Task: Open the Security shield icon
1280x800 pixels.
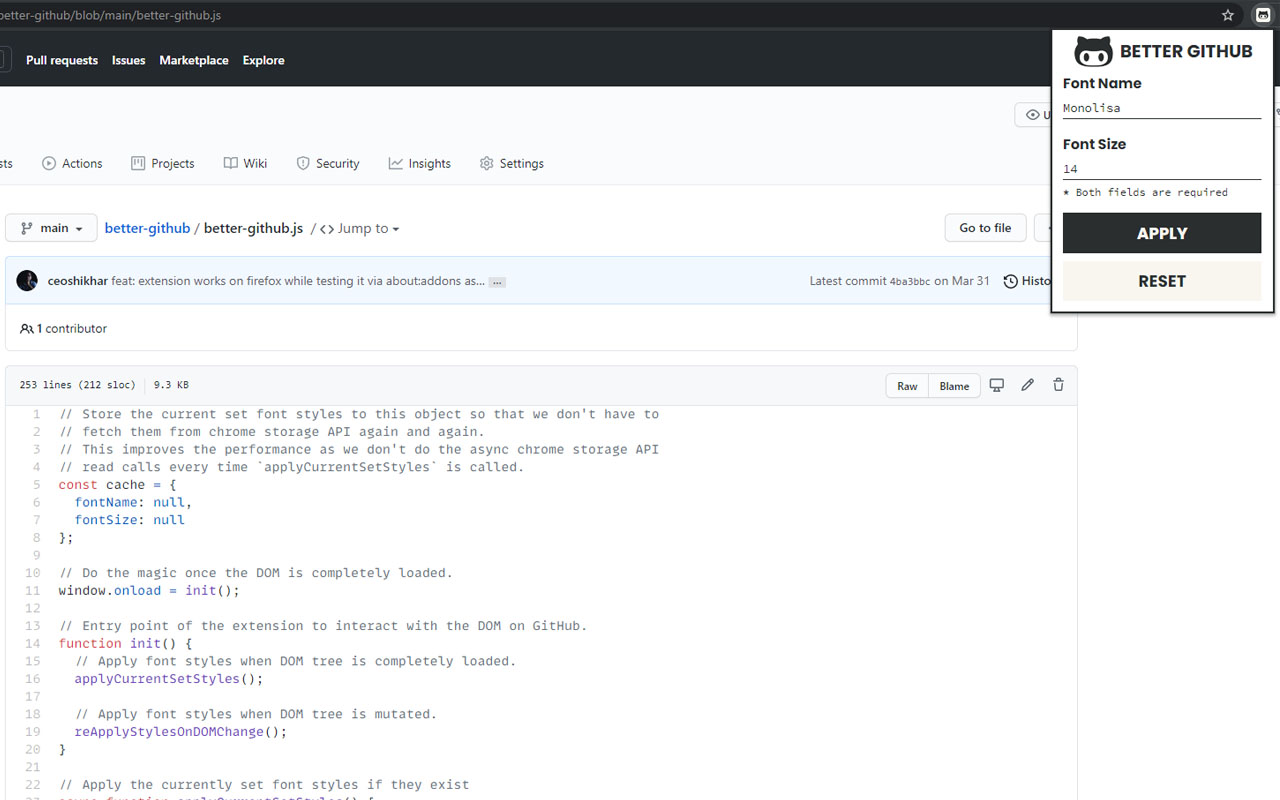Action: 301,163
